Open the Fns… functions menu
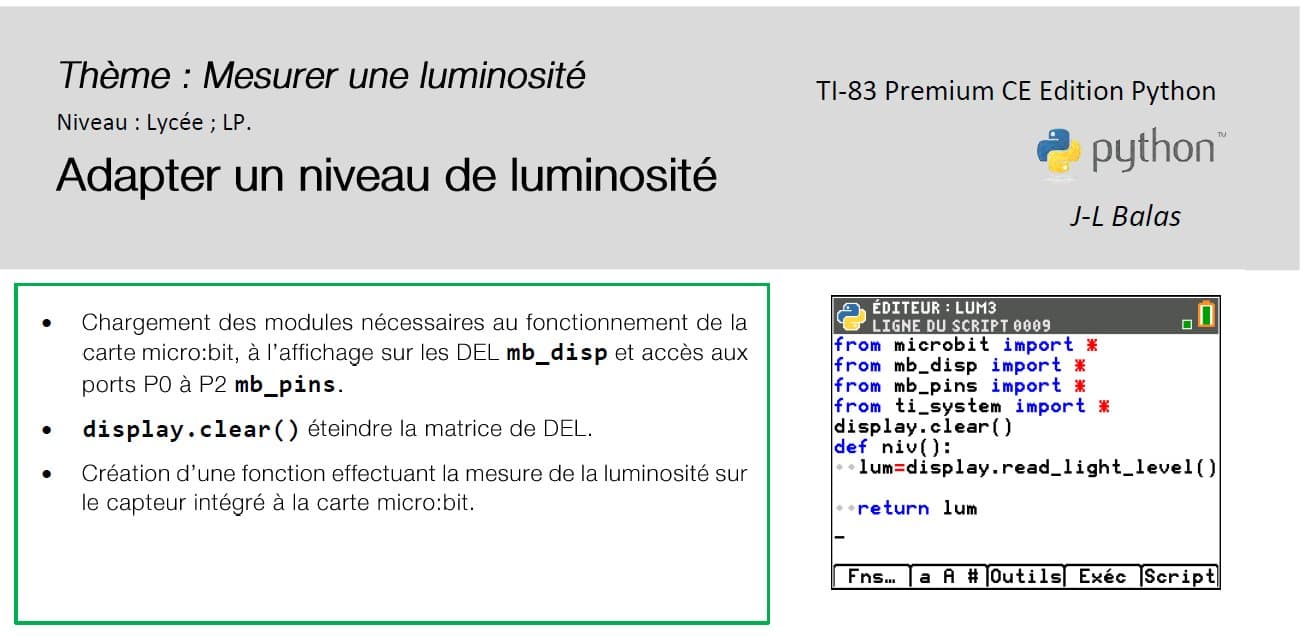The height and width of the screenshot is (636, 1305). tap(871, 577)
